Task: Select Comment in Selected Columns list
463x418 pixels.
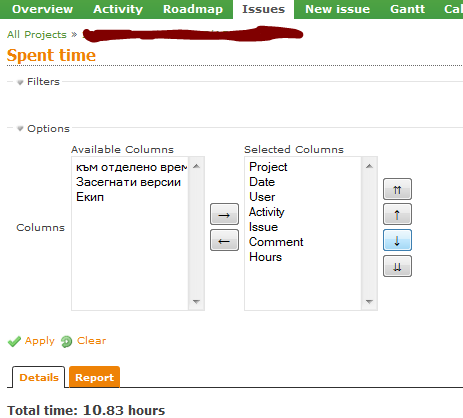Action: tap(276, 242)
